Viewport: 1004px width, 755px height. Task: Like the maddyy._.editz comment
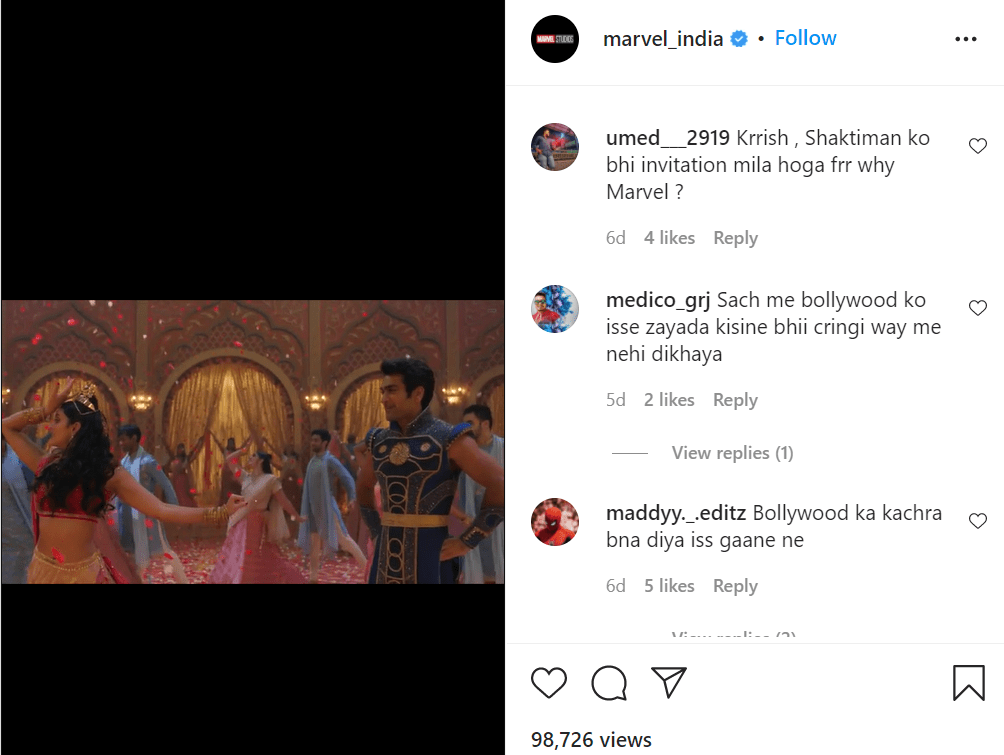978,521
